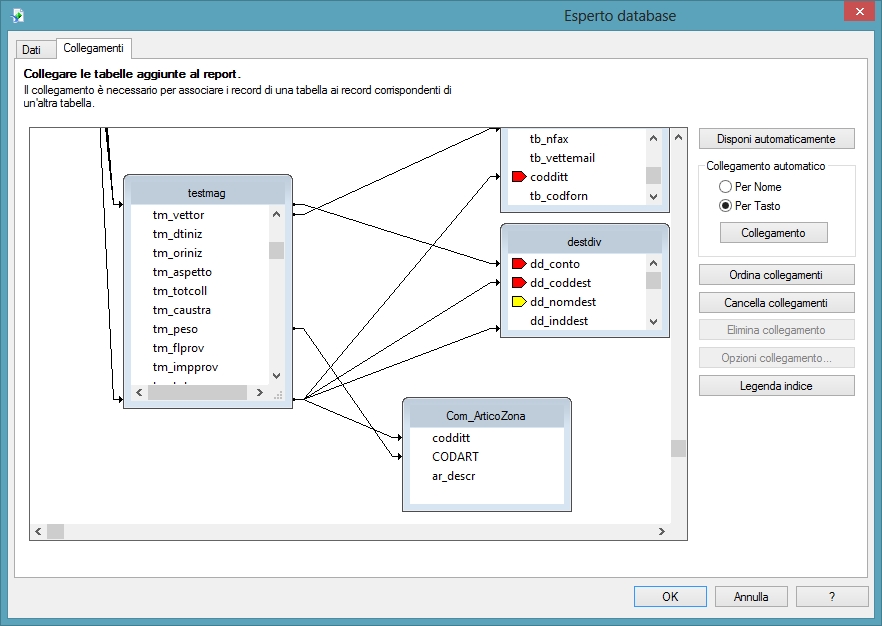This screenshot has width=882, height=626.
Task: Click the testmag resize grip corner
Action: [278, 395]
